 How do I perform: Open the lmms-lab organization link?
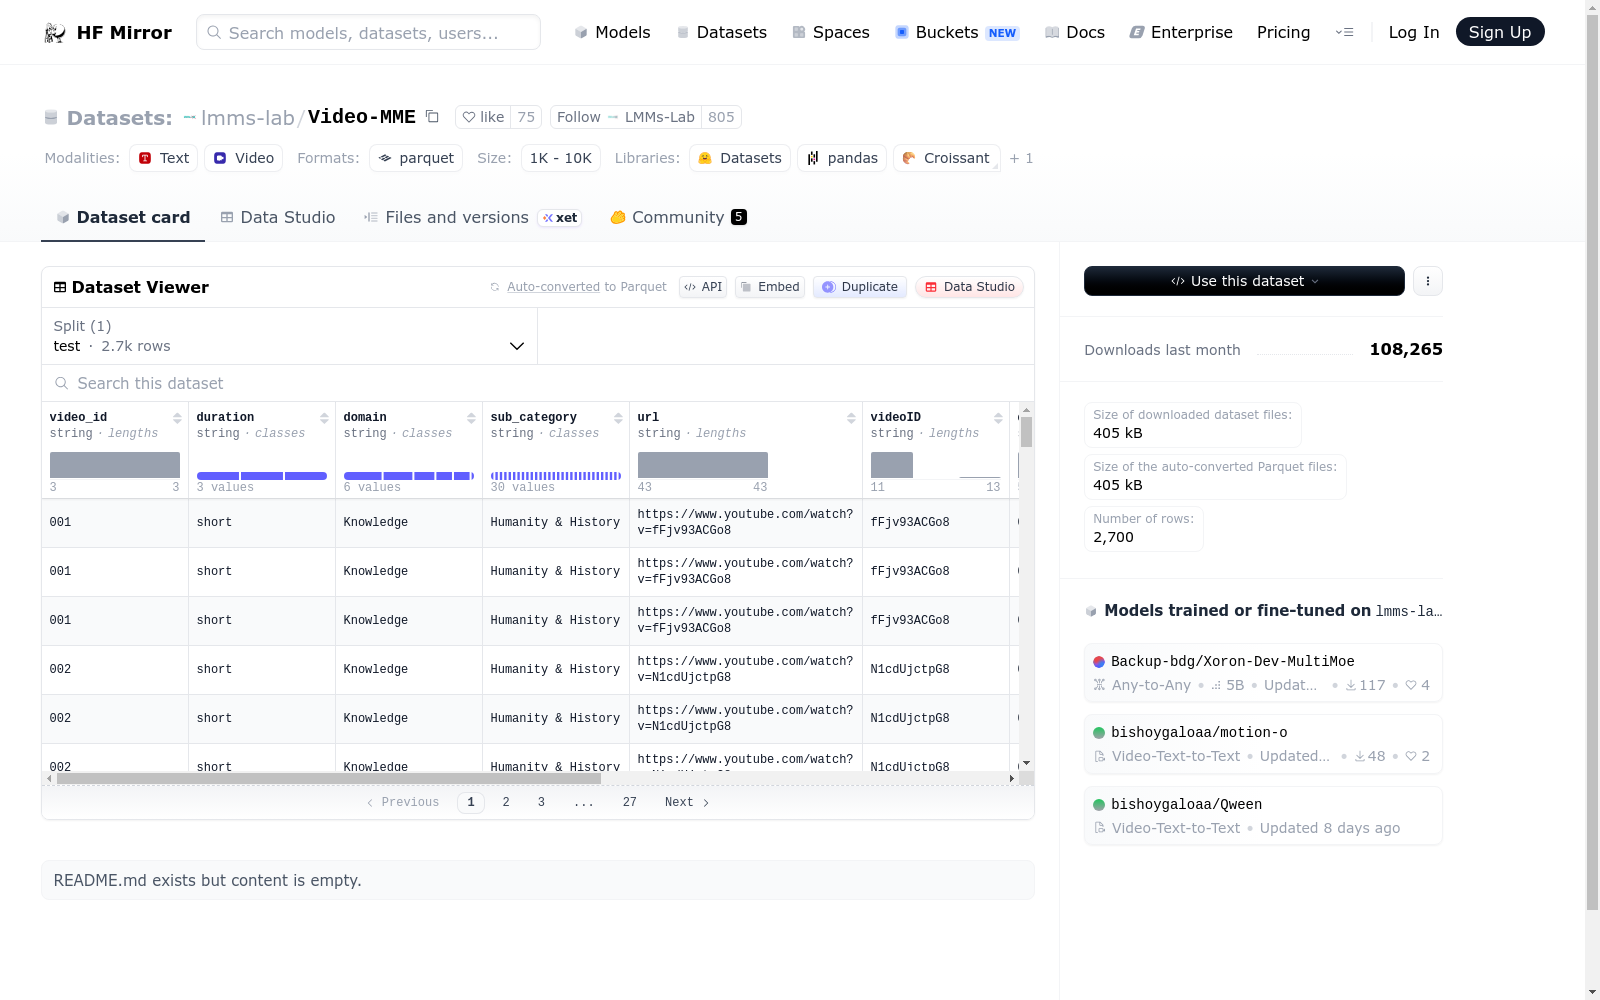[248, 118]
